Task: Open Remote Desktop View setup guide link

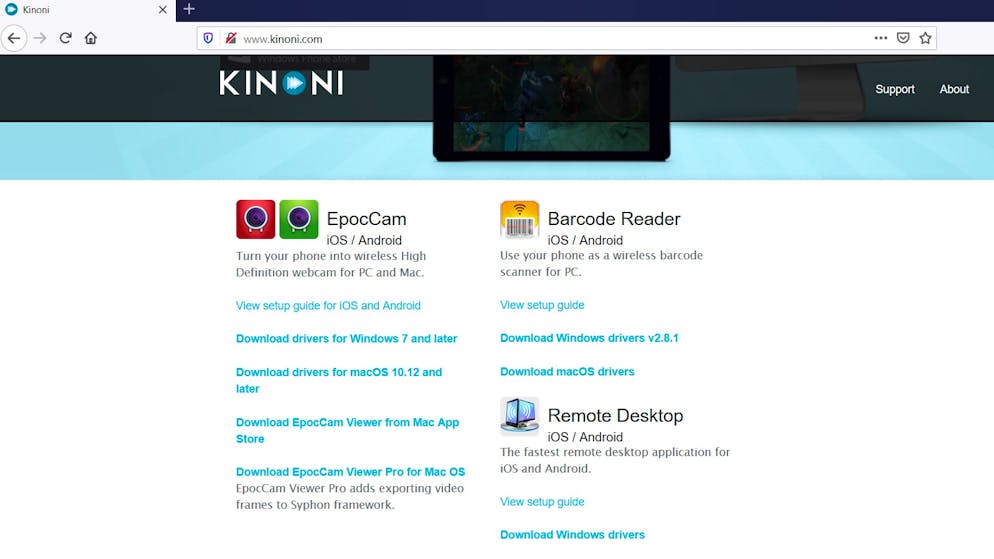Action: tap(542, 501)
